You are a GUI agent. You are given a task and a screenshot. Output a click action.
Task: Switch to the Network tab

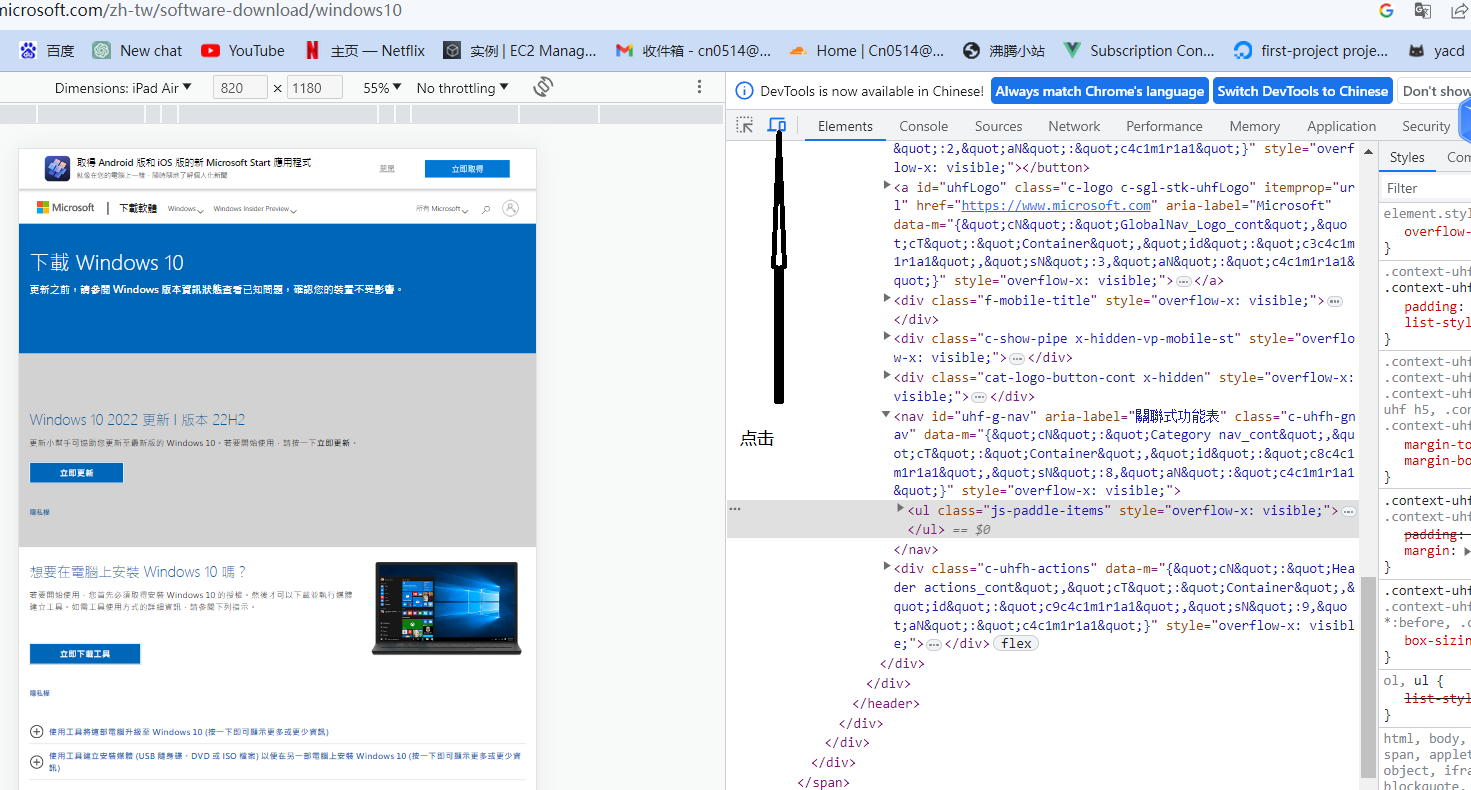click(1074, 126)
